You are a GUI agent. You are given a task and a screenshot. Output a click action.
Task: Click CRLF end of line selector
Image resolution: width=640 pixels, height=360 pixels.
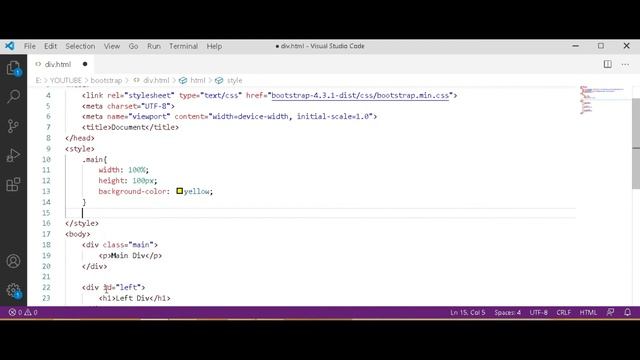coord(564,312)
